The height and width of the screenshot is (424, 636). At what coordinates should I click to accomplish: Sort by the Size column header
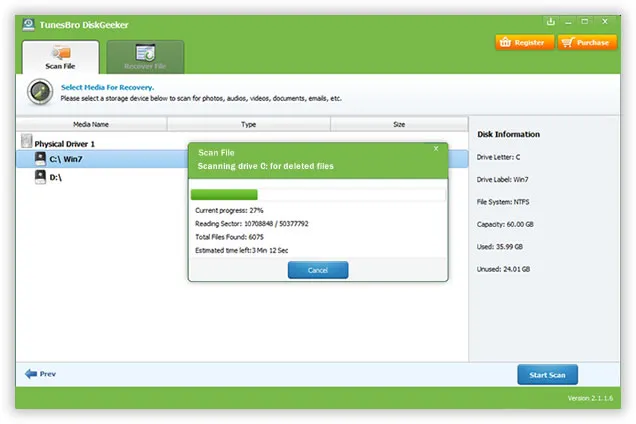(398, 124)
